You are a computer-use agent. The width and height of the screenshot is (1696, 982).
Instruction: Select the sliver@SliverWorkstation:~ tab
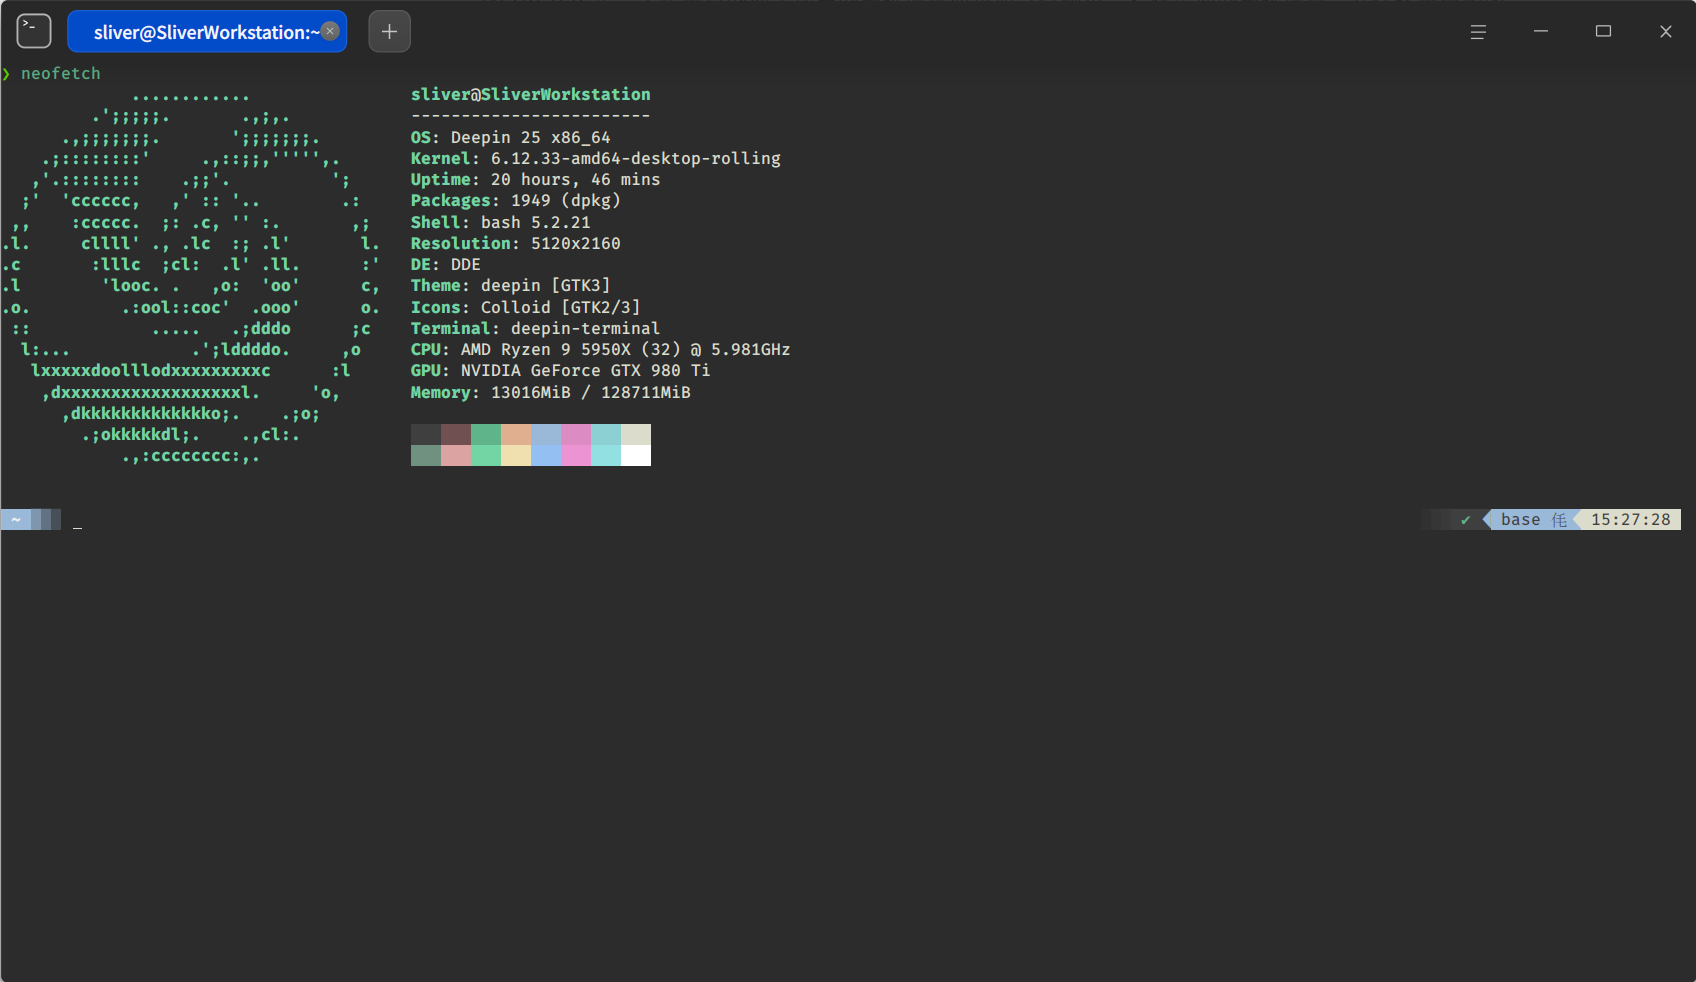(207, 32)
